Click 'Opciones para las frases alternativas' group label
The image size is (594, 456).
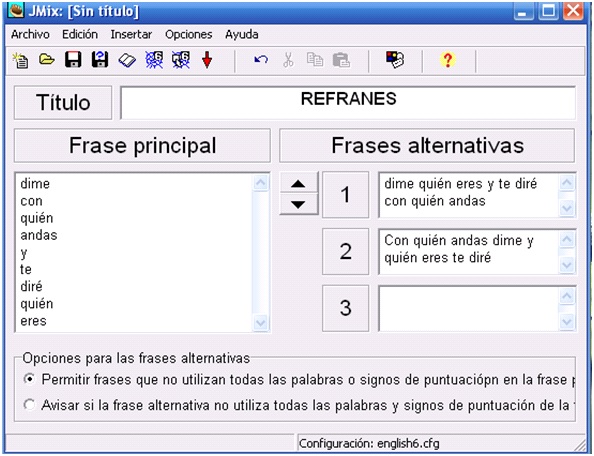136,358
